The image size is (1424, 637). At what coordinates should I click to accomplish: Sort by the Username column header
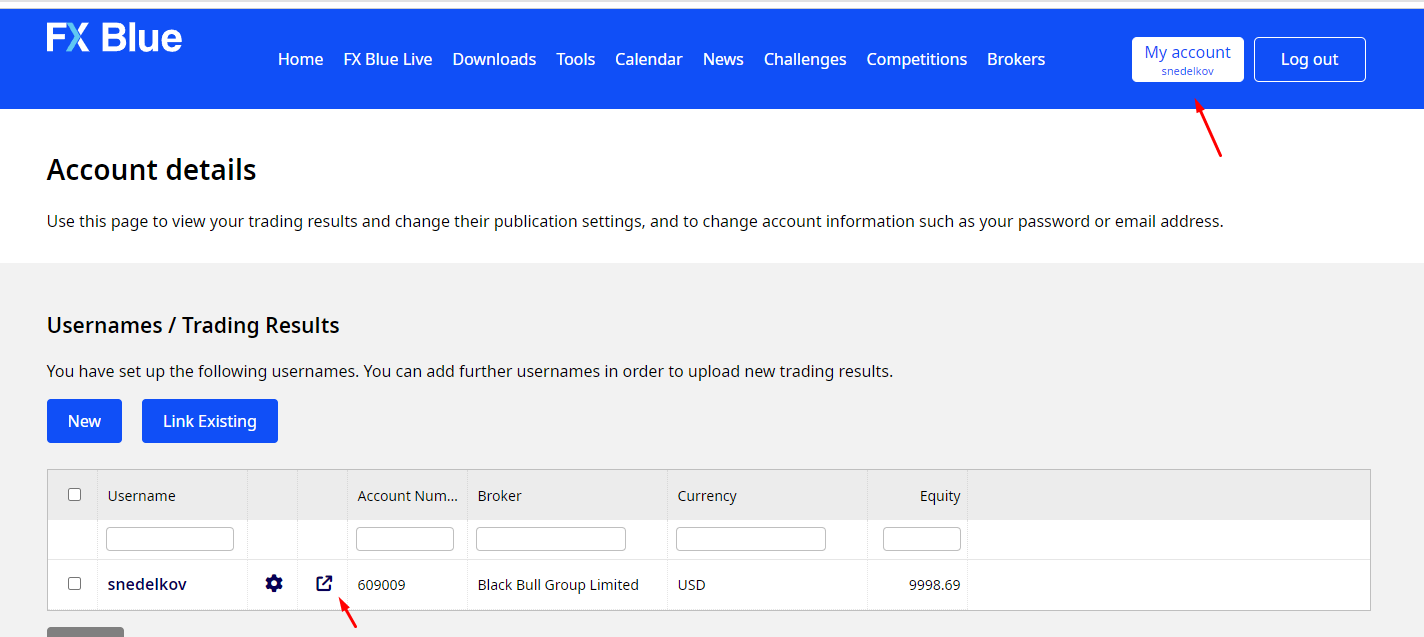coord(142,495)
